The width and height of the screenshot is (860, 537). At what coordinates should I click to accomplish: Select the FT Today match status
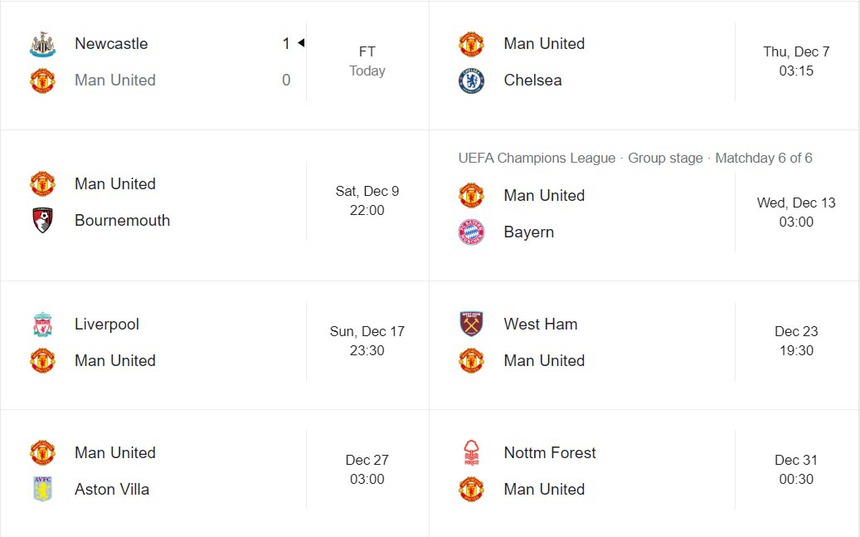pos(367,61)
